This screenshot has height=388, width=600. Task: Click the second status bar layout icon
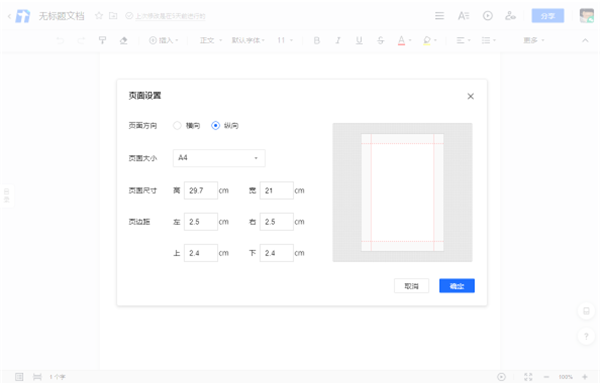tap(37, 377)
